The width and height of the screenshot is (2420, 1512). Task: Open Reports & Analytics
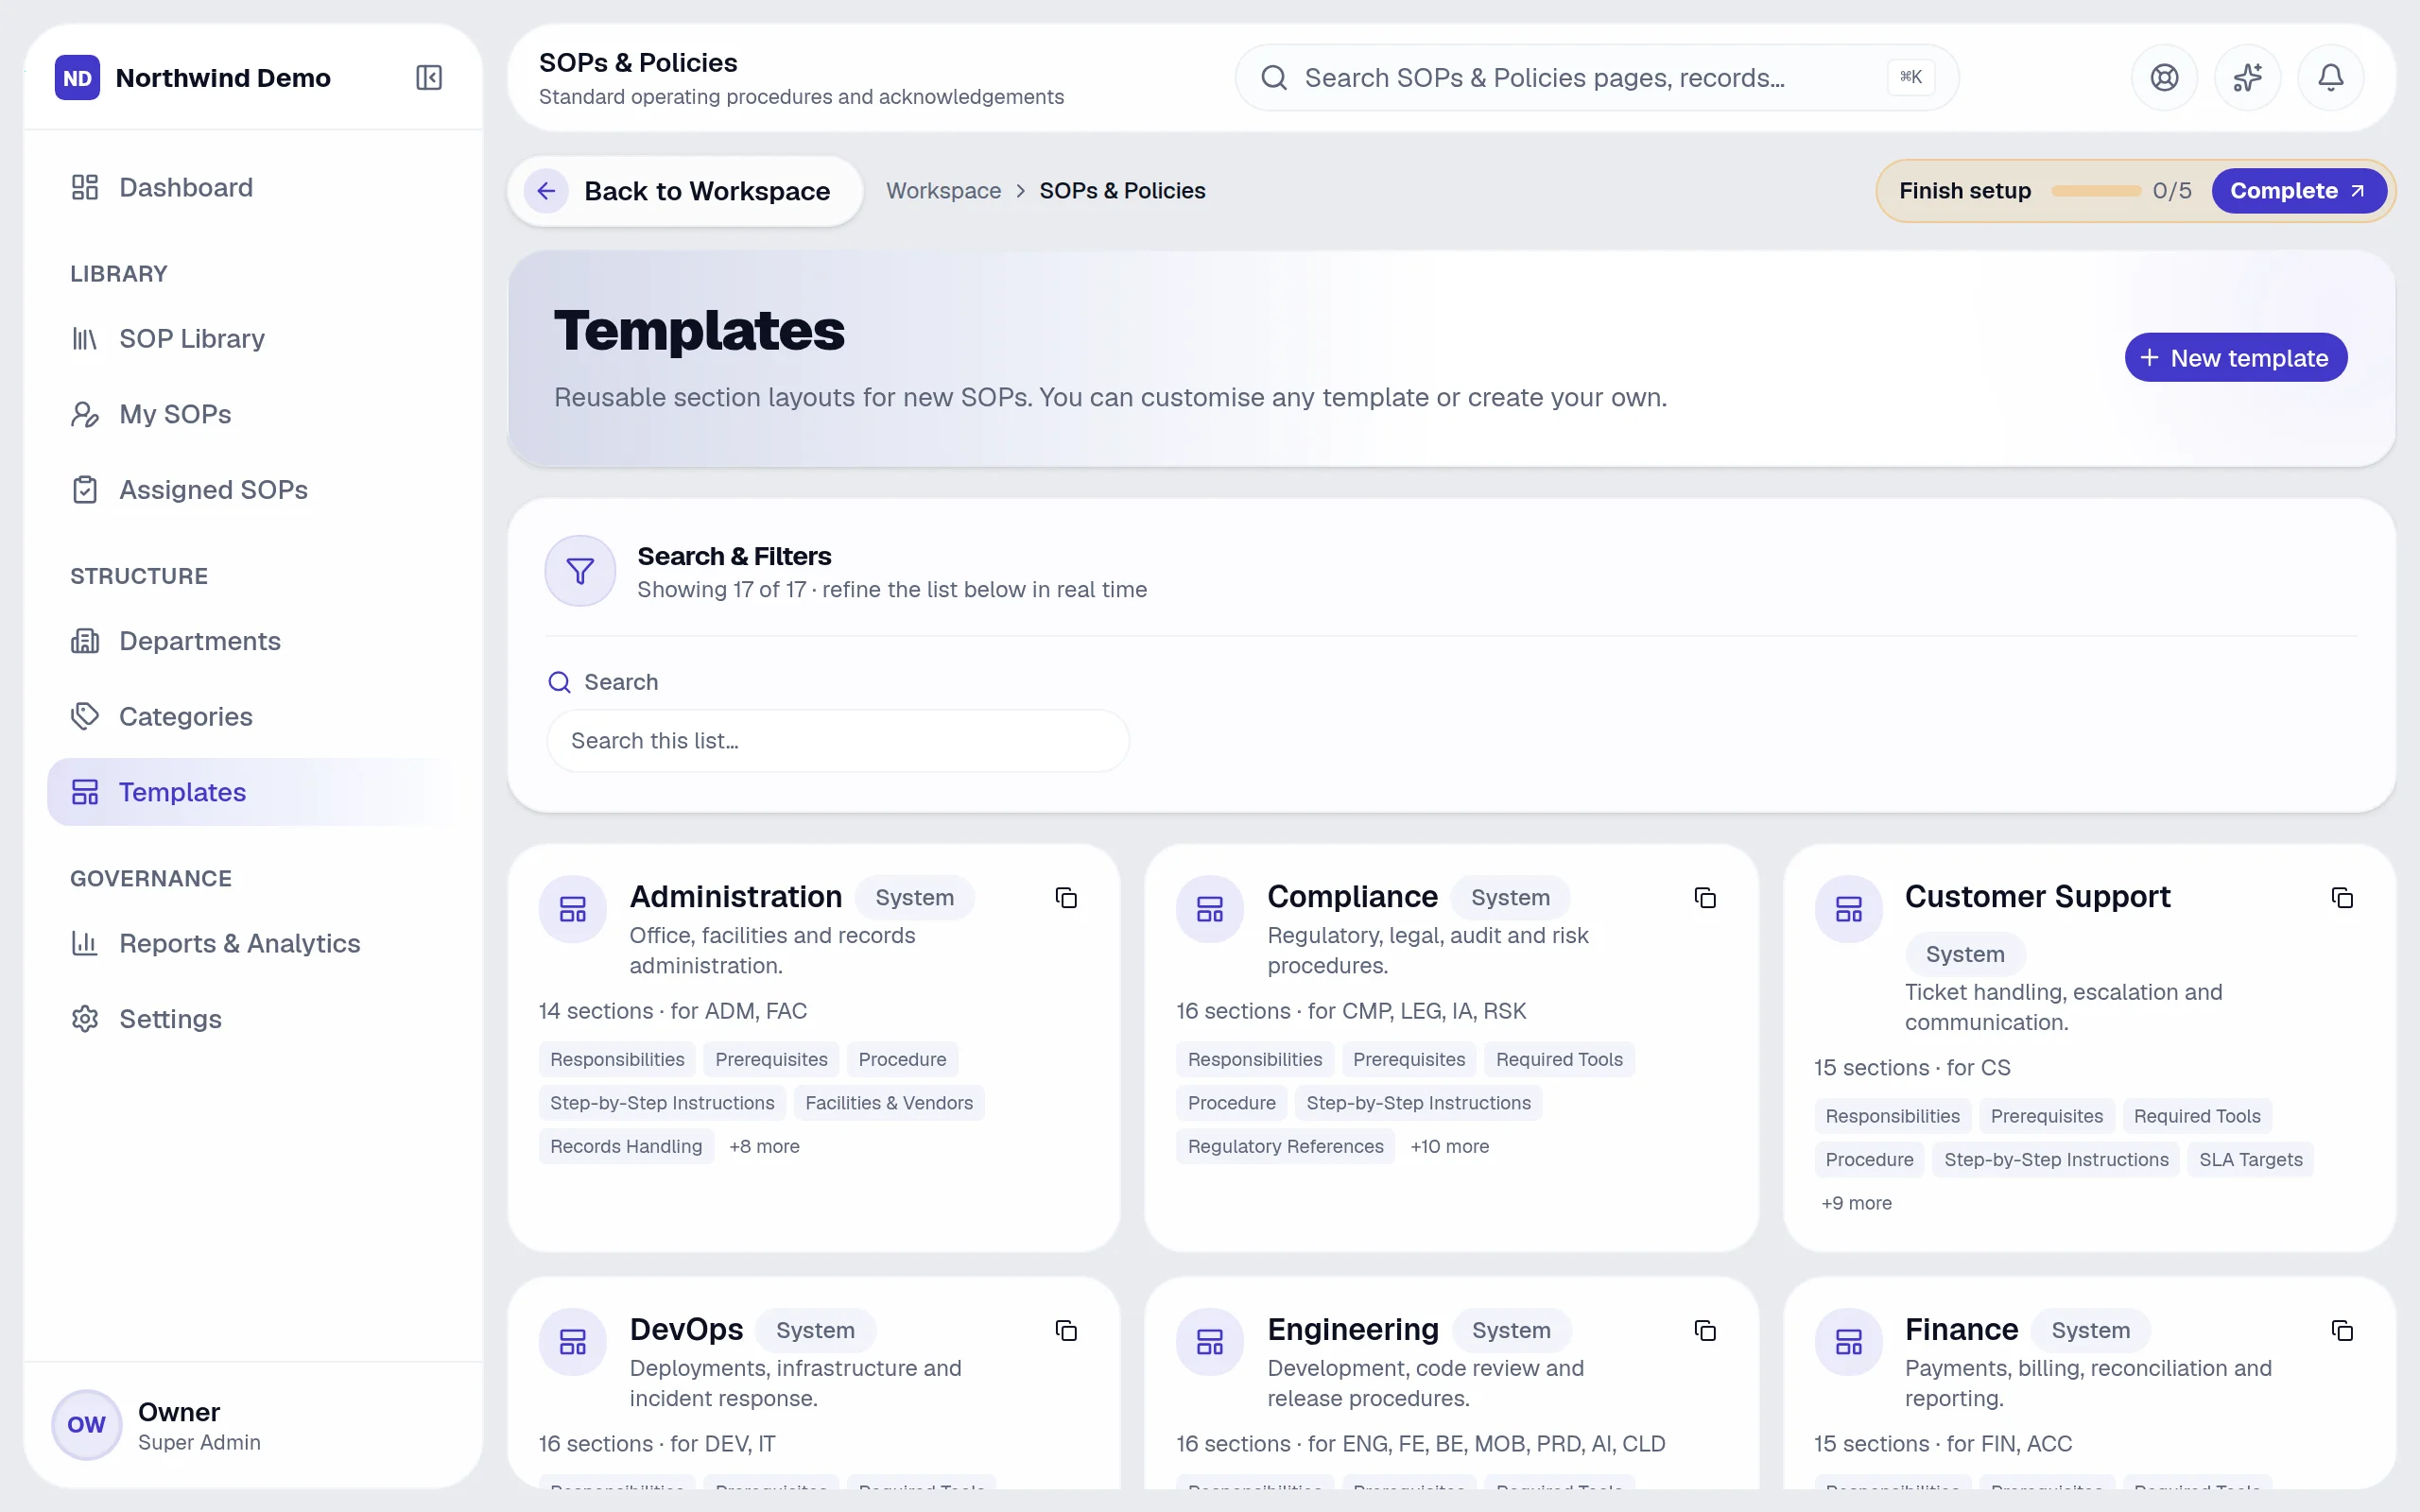tap(253, 943)
